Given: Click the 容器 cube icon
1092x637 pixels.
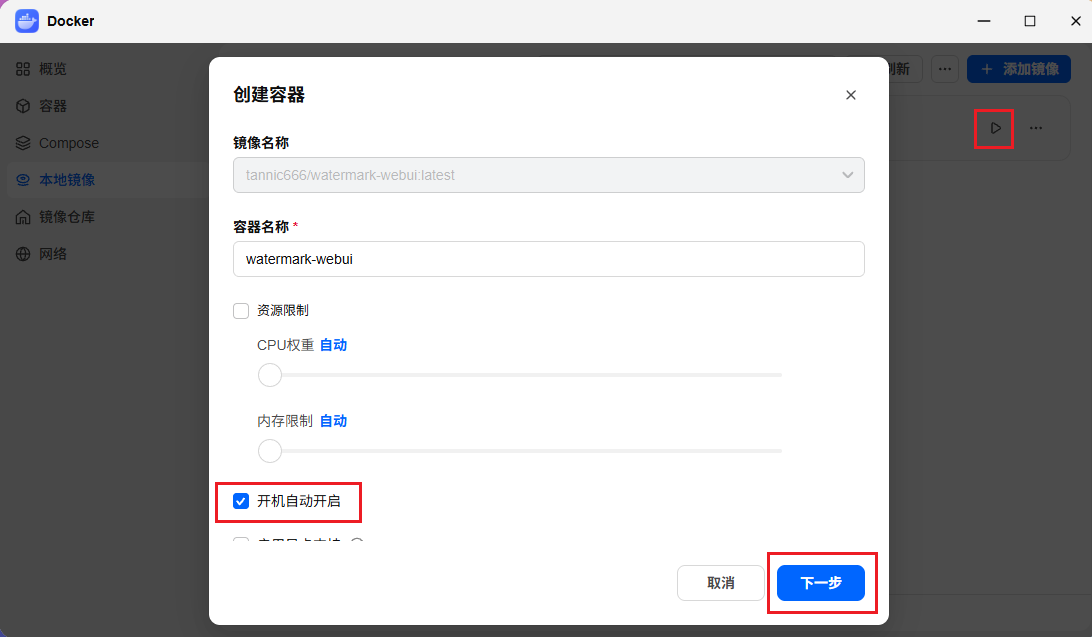Looking at the screenshot, I should pyautogui.click(x=23, y=106).
